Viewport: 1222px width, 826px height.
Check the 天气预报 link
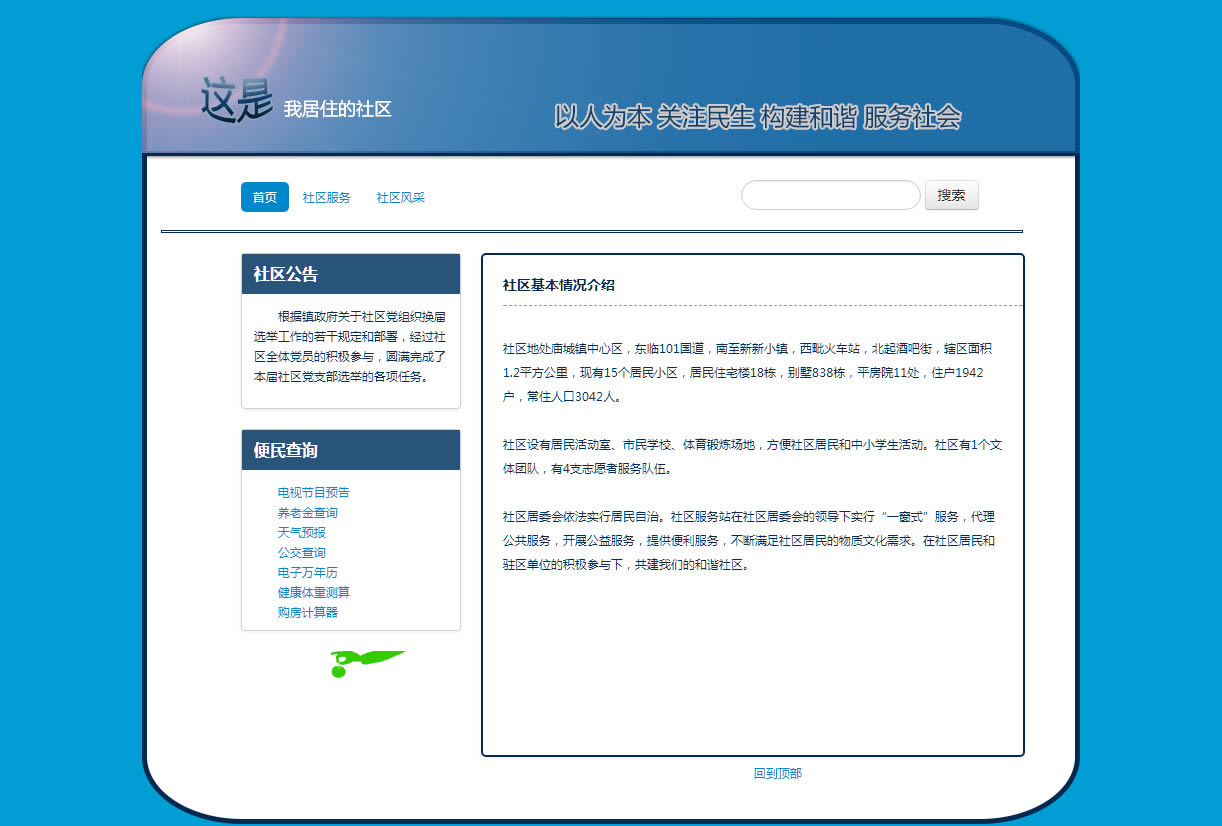pos(302,532)
